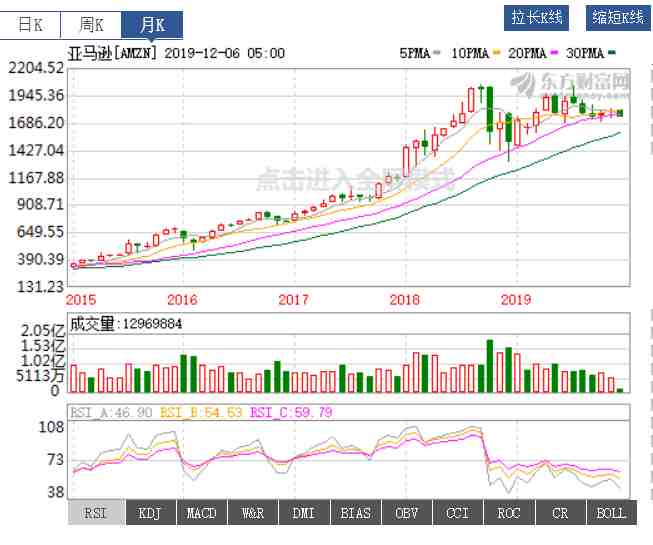Click the tallest green volume bar in late 2018
This screenshot has width=653, height=545.
[490, 366]
